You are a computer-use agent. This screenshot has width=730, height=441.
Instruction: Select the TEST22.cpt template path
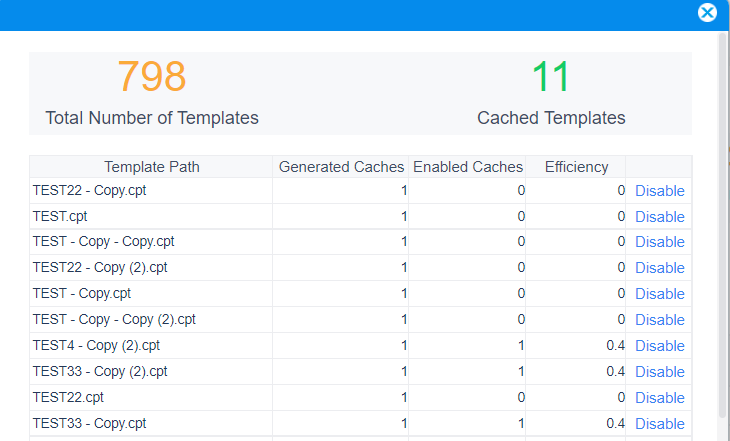68,398
